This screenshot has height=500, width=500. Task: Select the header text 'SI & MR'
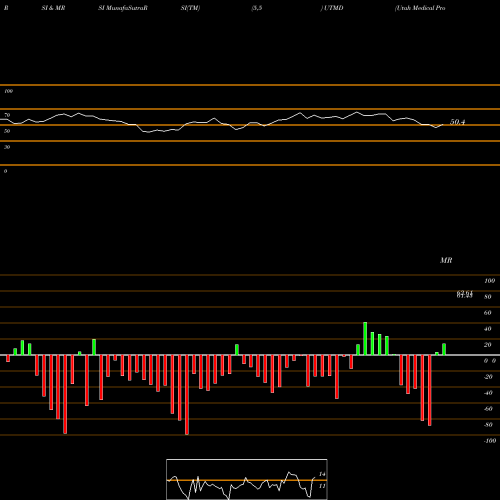[x=53, y=8]
